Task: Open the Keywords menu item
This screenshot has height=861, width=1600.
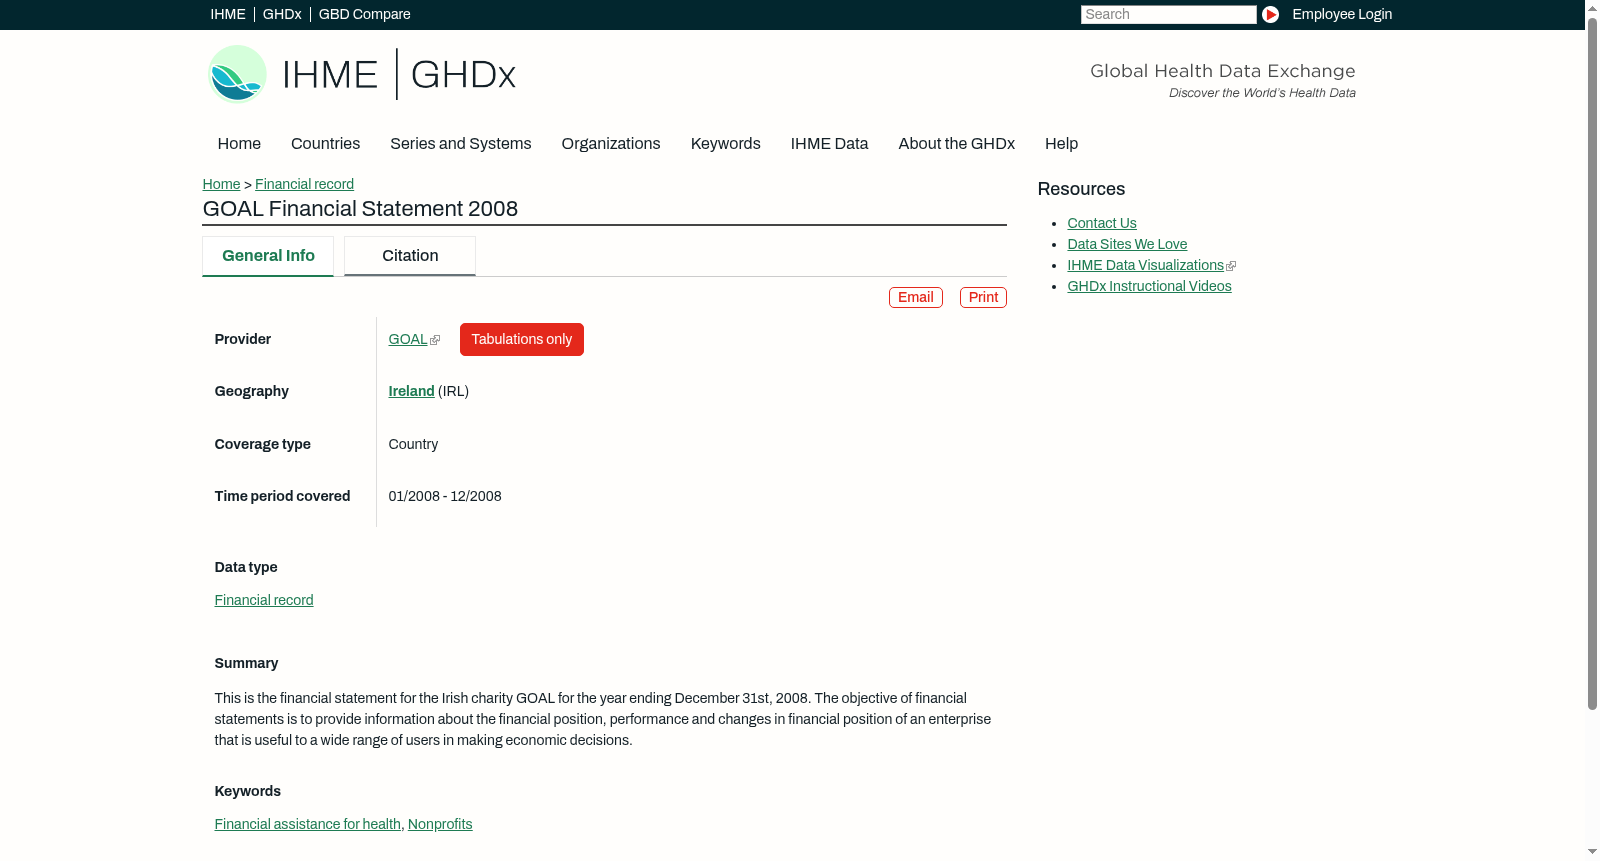Action: 726,144
